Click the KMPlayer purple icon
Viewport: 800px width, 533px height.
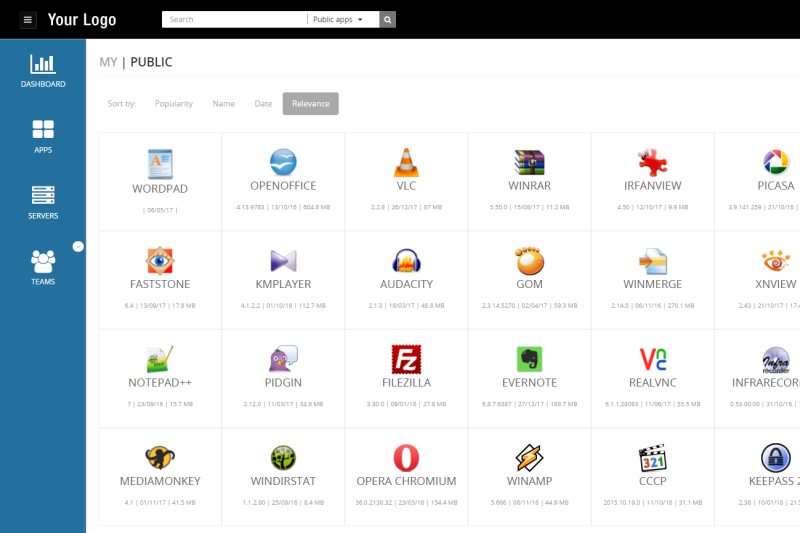pyautogui.click(x=283, y=261)
